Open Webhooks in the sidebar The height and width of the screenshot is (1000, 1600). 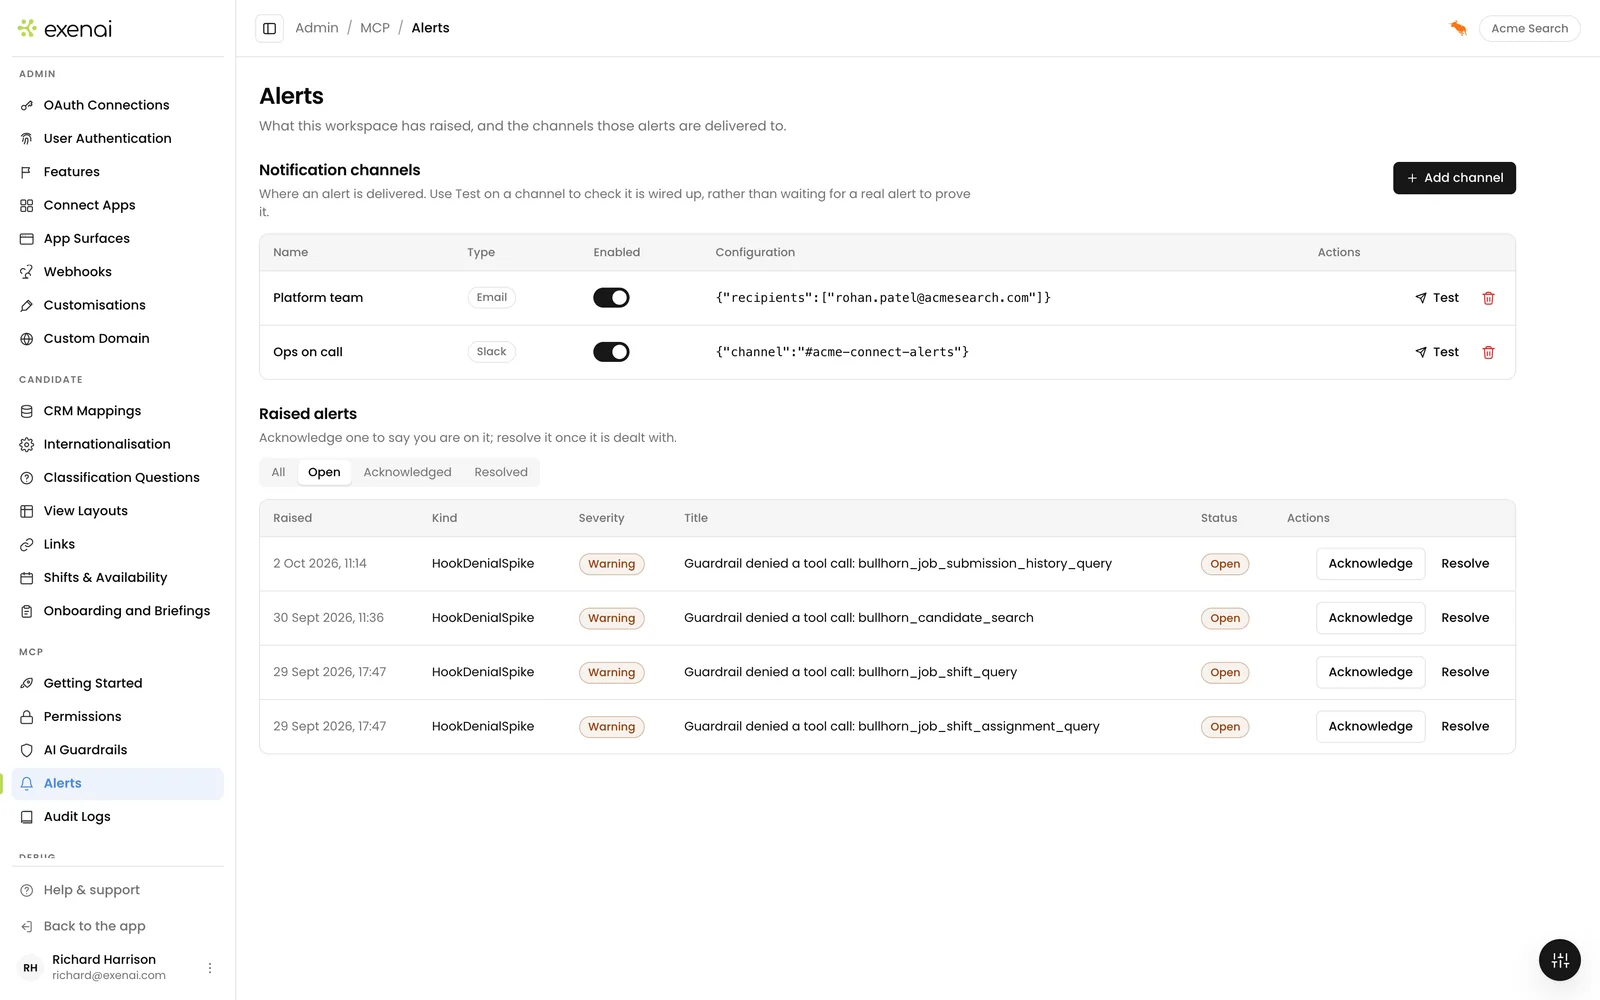118,272
